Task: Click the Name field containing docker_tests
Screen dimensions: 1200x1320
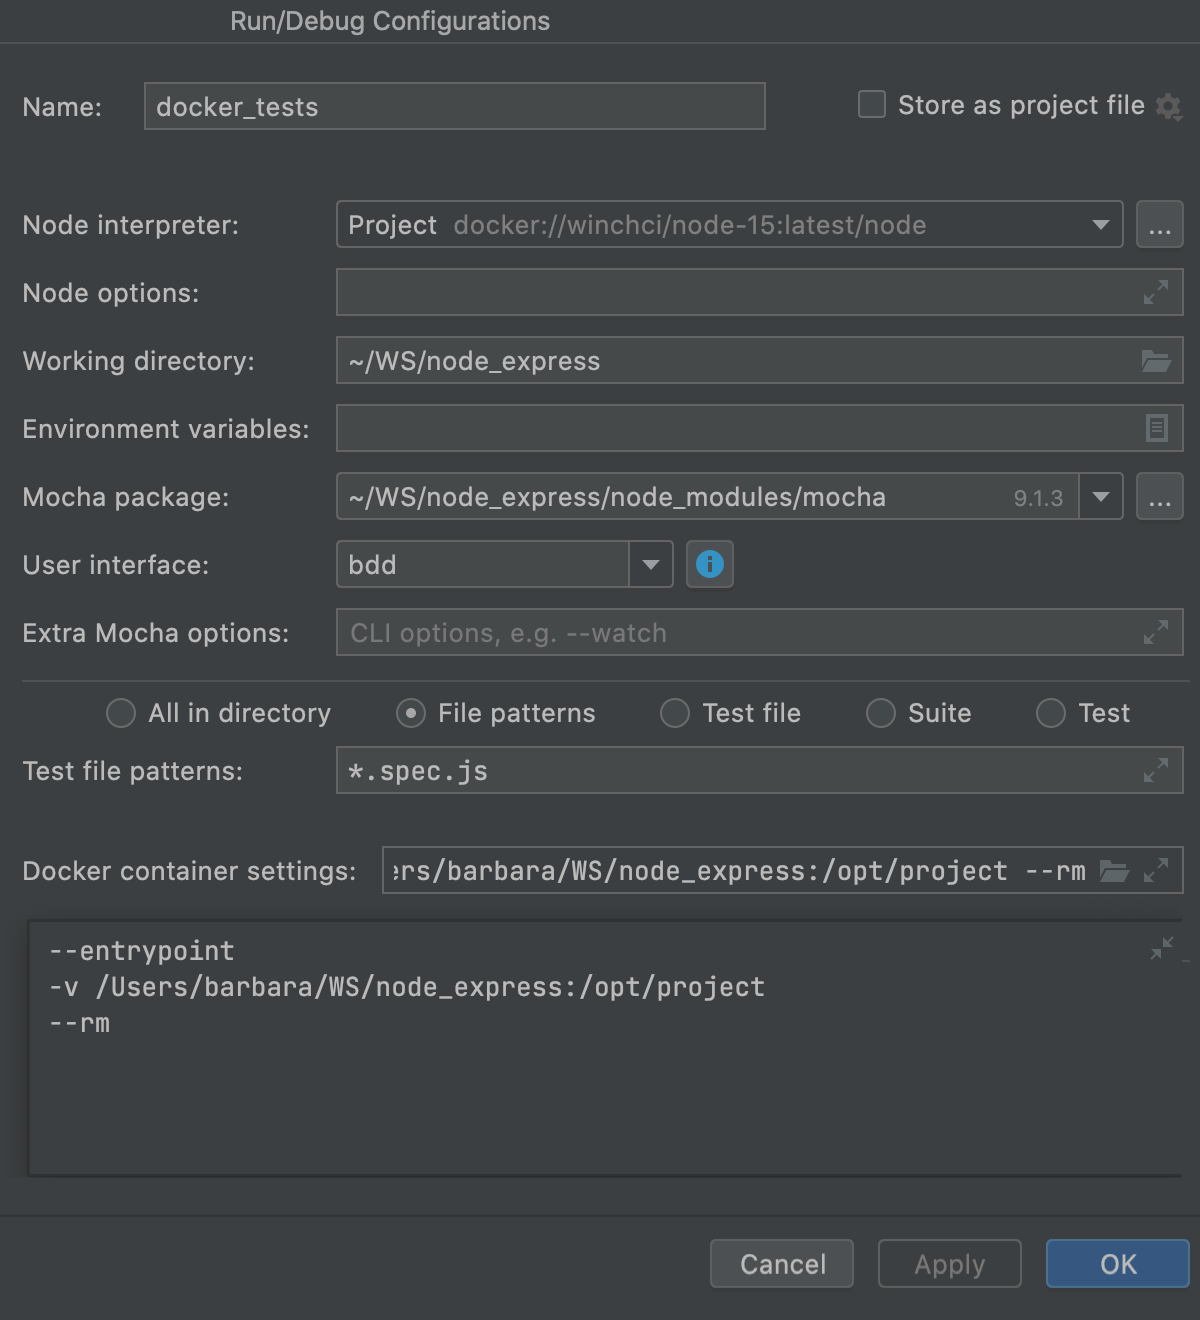Action: (x=455, y=107)
